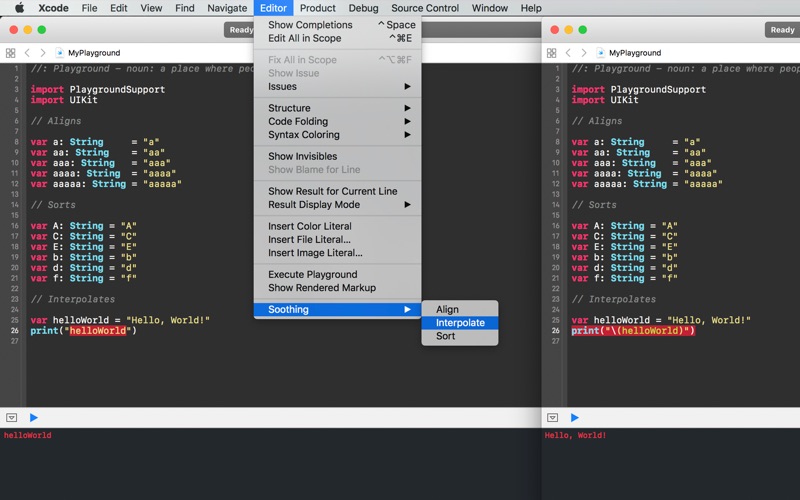Open the View menu
800x500 pixels.
click(x=151, y=8)
